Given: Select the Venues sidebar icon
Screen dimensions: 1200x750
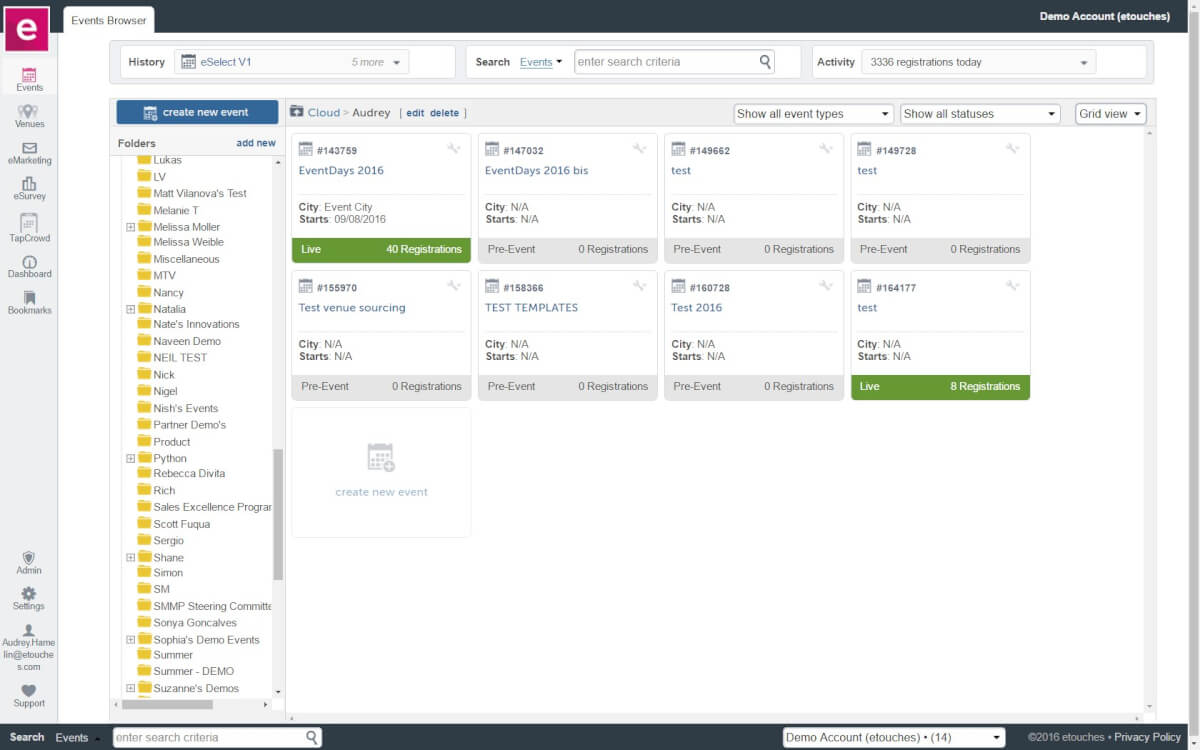Looking at the screenshot, I should click(x=29, y=114).
